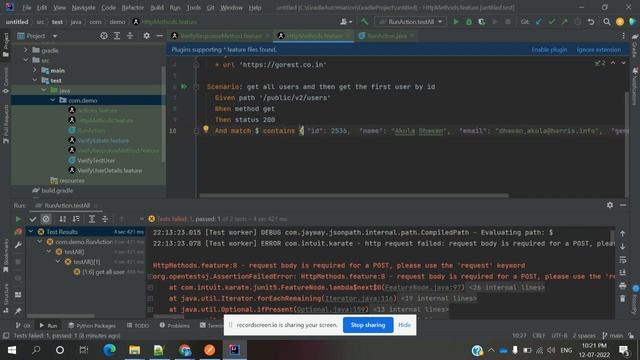
Task: Click Expand All in Project panel header
Action: click(117, 36)
